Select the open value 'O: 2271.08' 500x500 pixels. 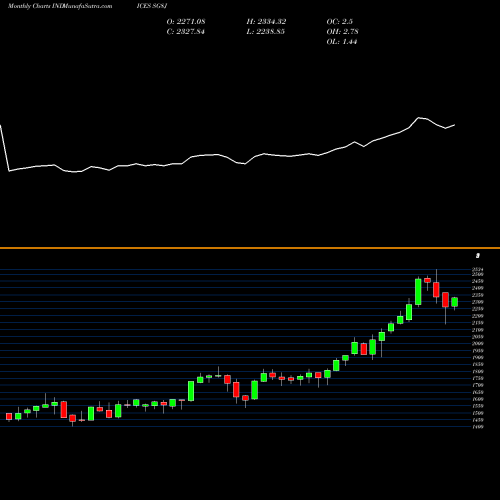click(186, 21)
